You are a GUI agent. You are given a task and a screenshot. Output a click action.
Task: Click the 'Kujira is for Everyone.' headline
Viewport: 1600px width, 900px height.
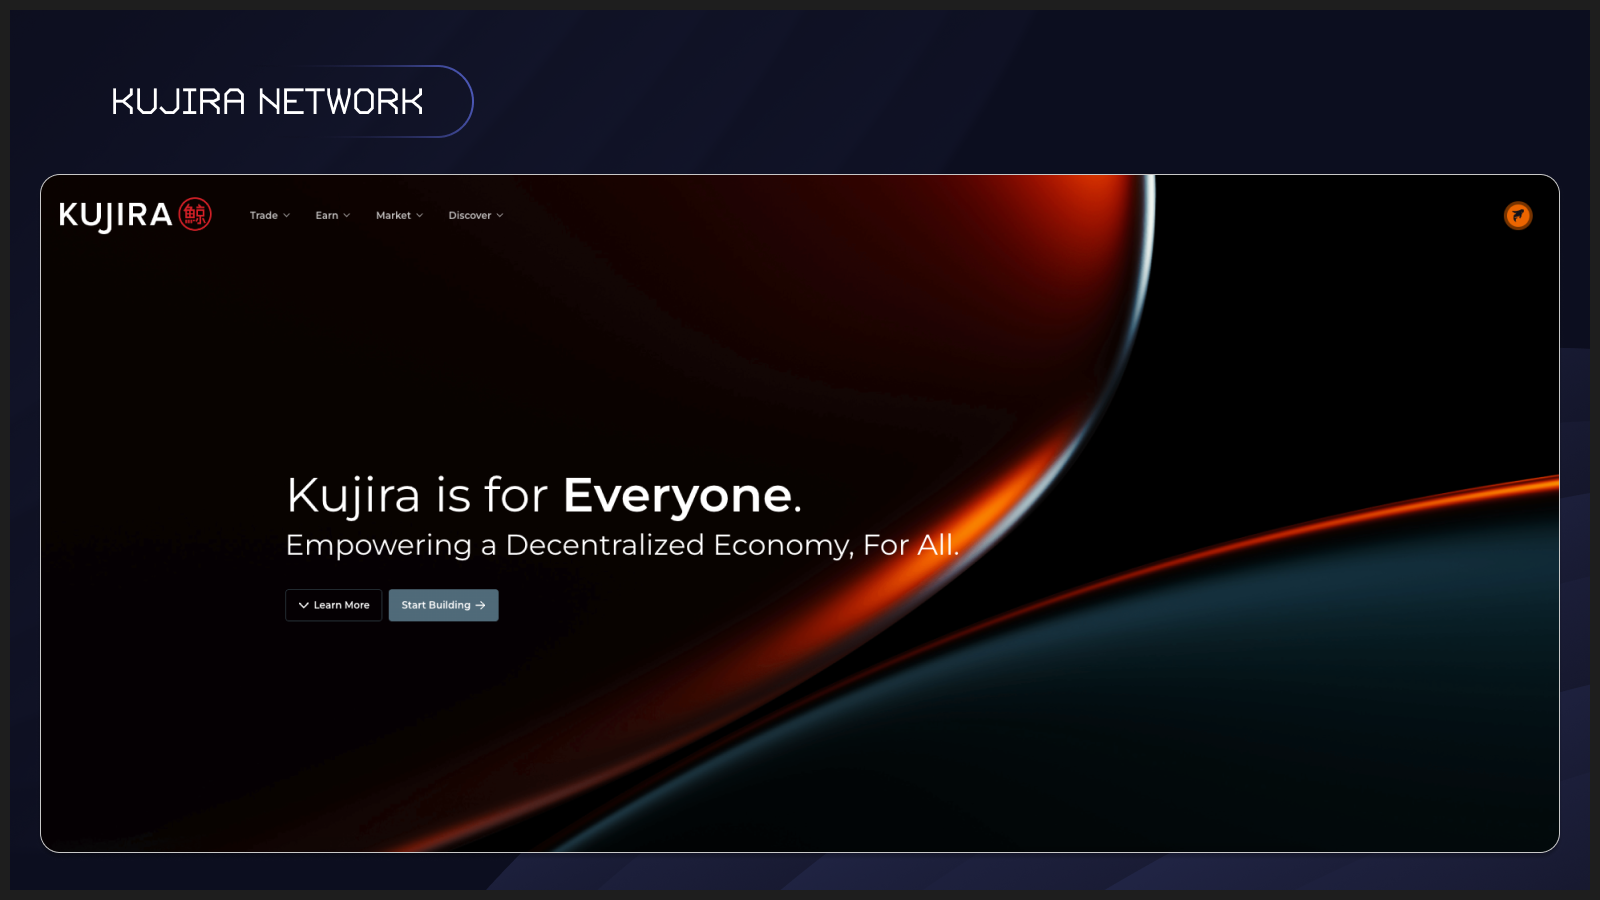543,495
